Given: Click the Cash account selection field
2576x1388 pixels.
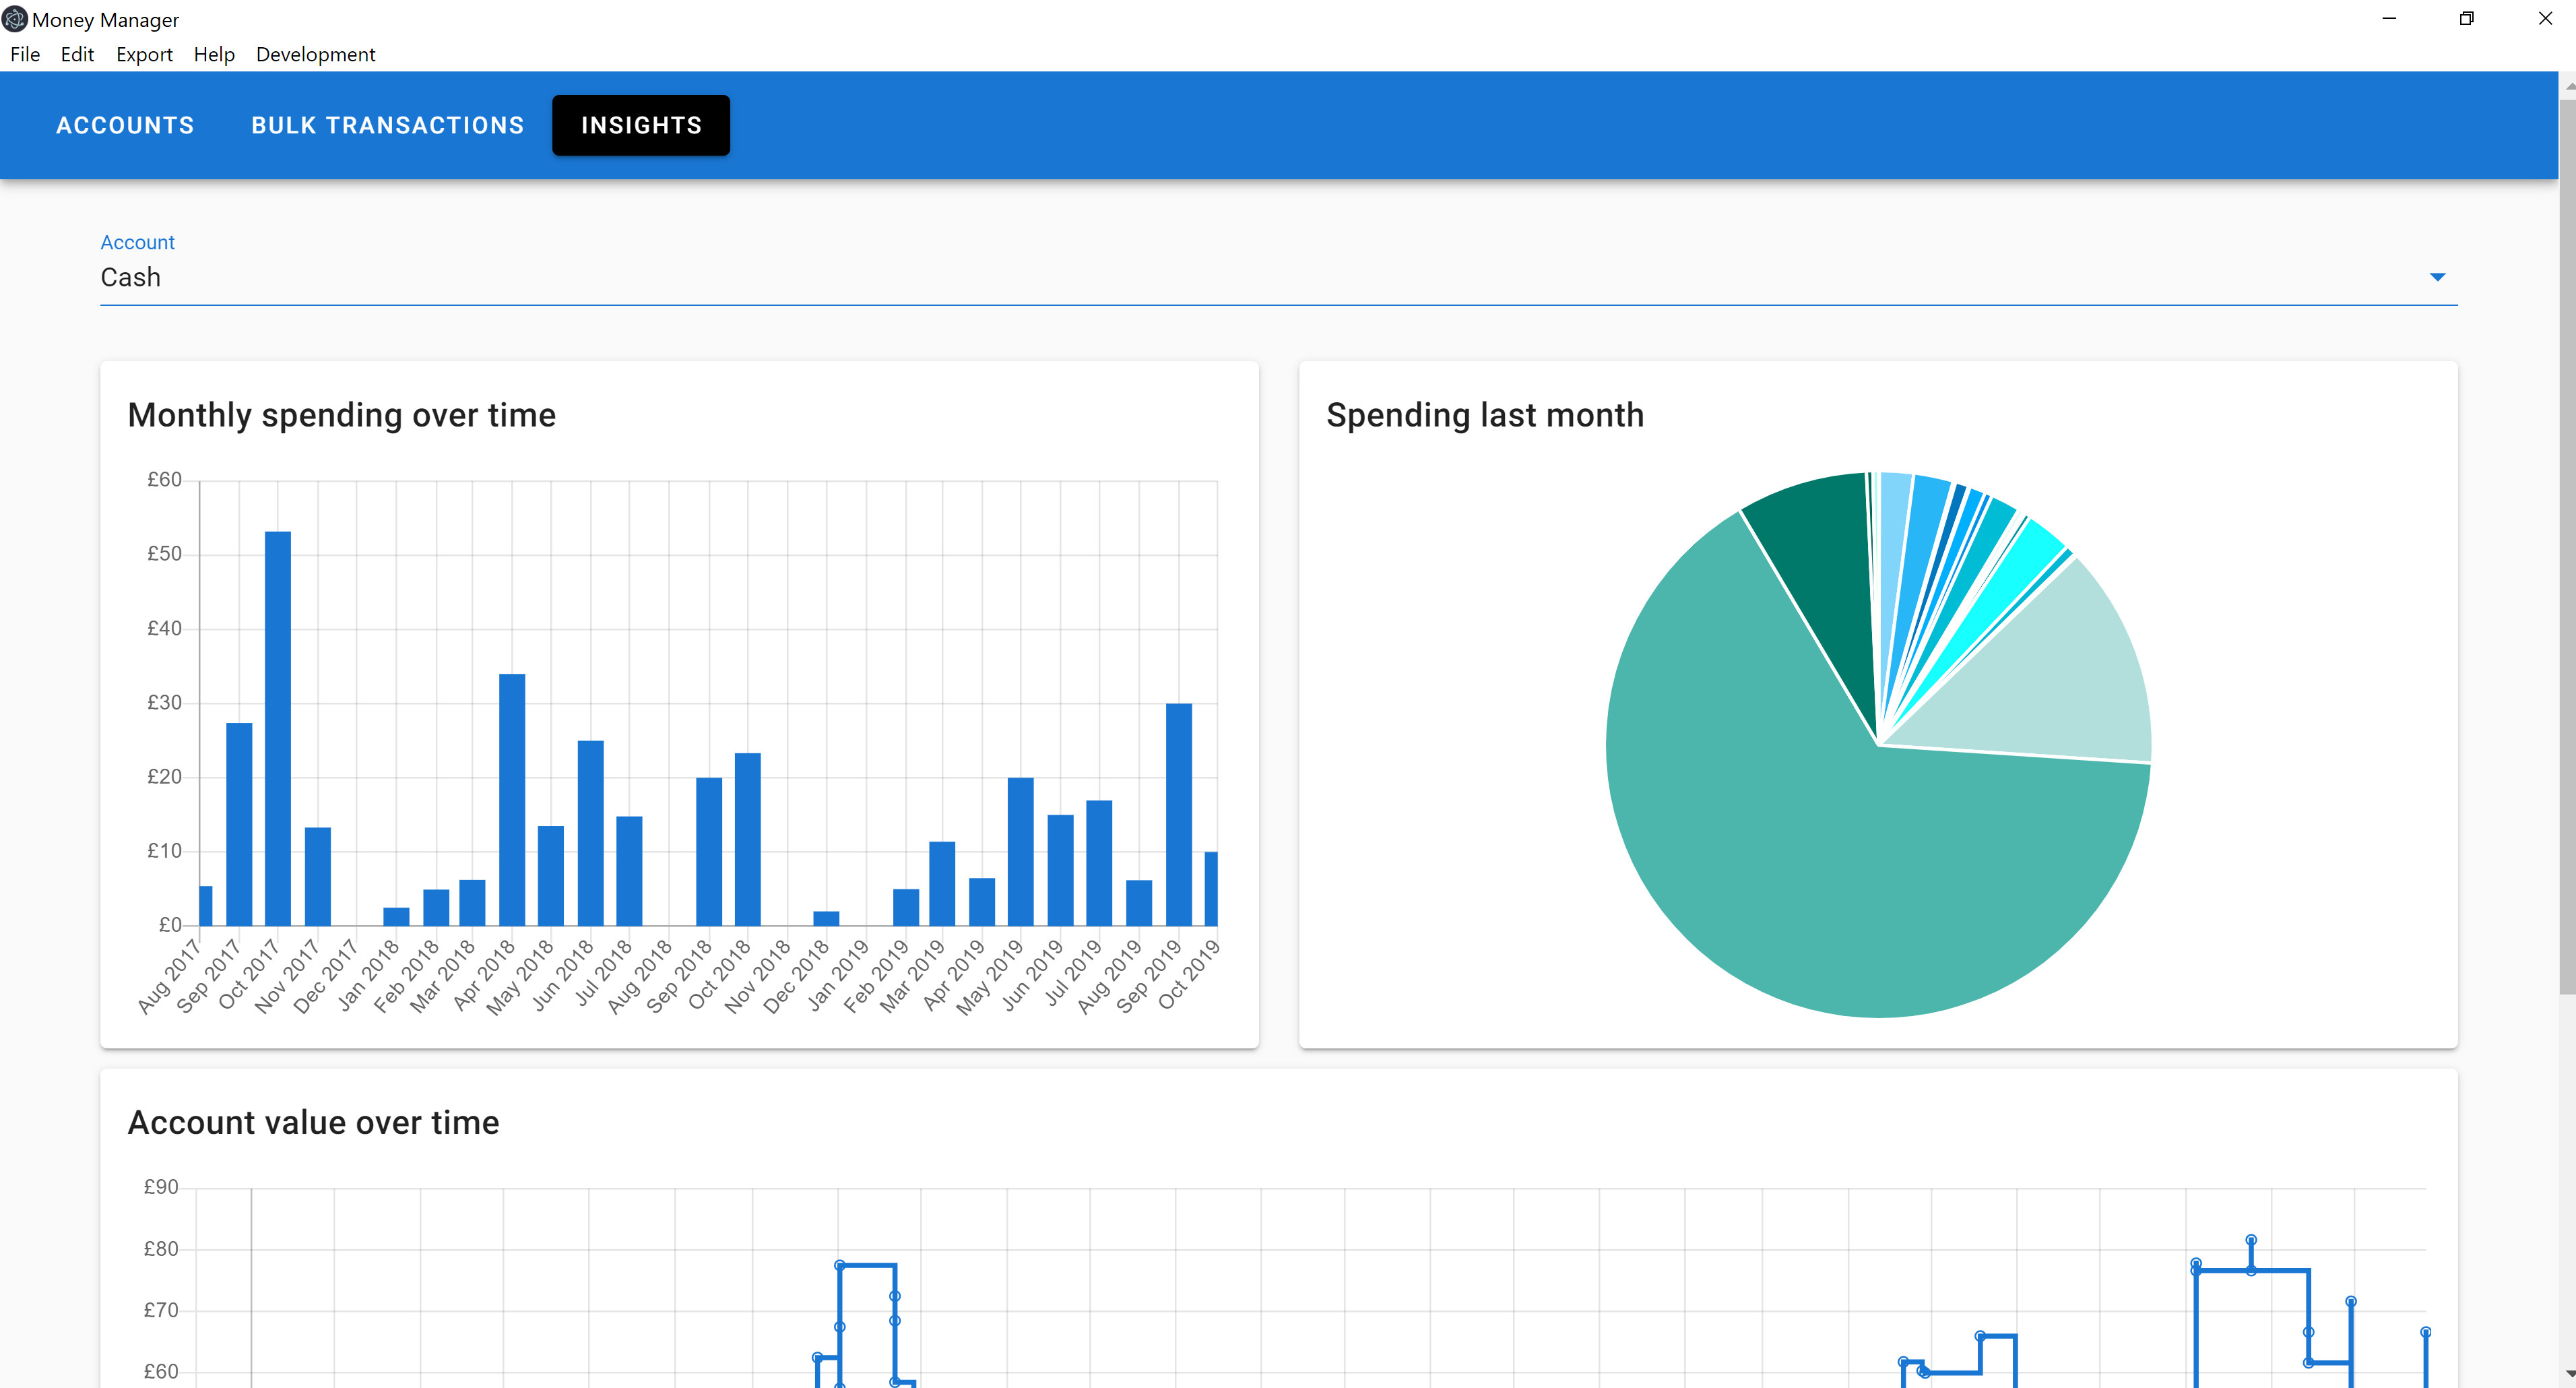Looking at the screenshot, I should point(1278,277).
